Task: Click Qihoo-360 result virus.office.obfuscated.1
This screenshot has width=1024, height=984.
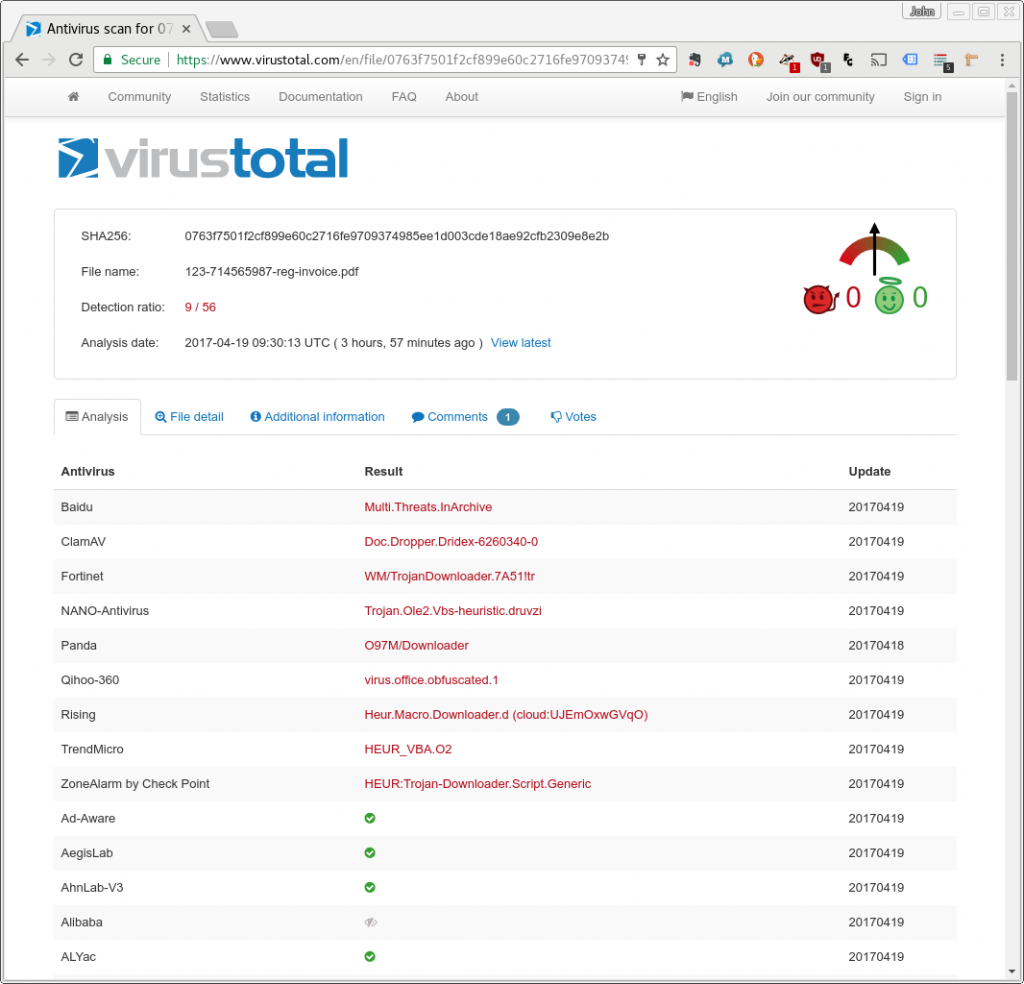Action: (431, 680)
